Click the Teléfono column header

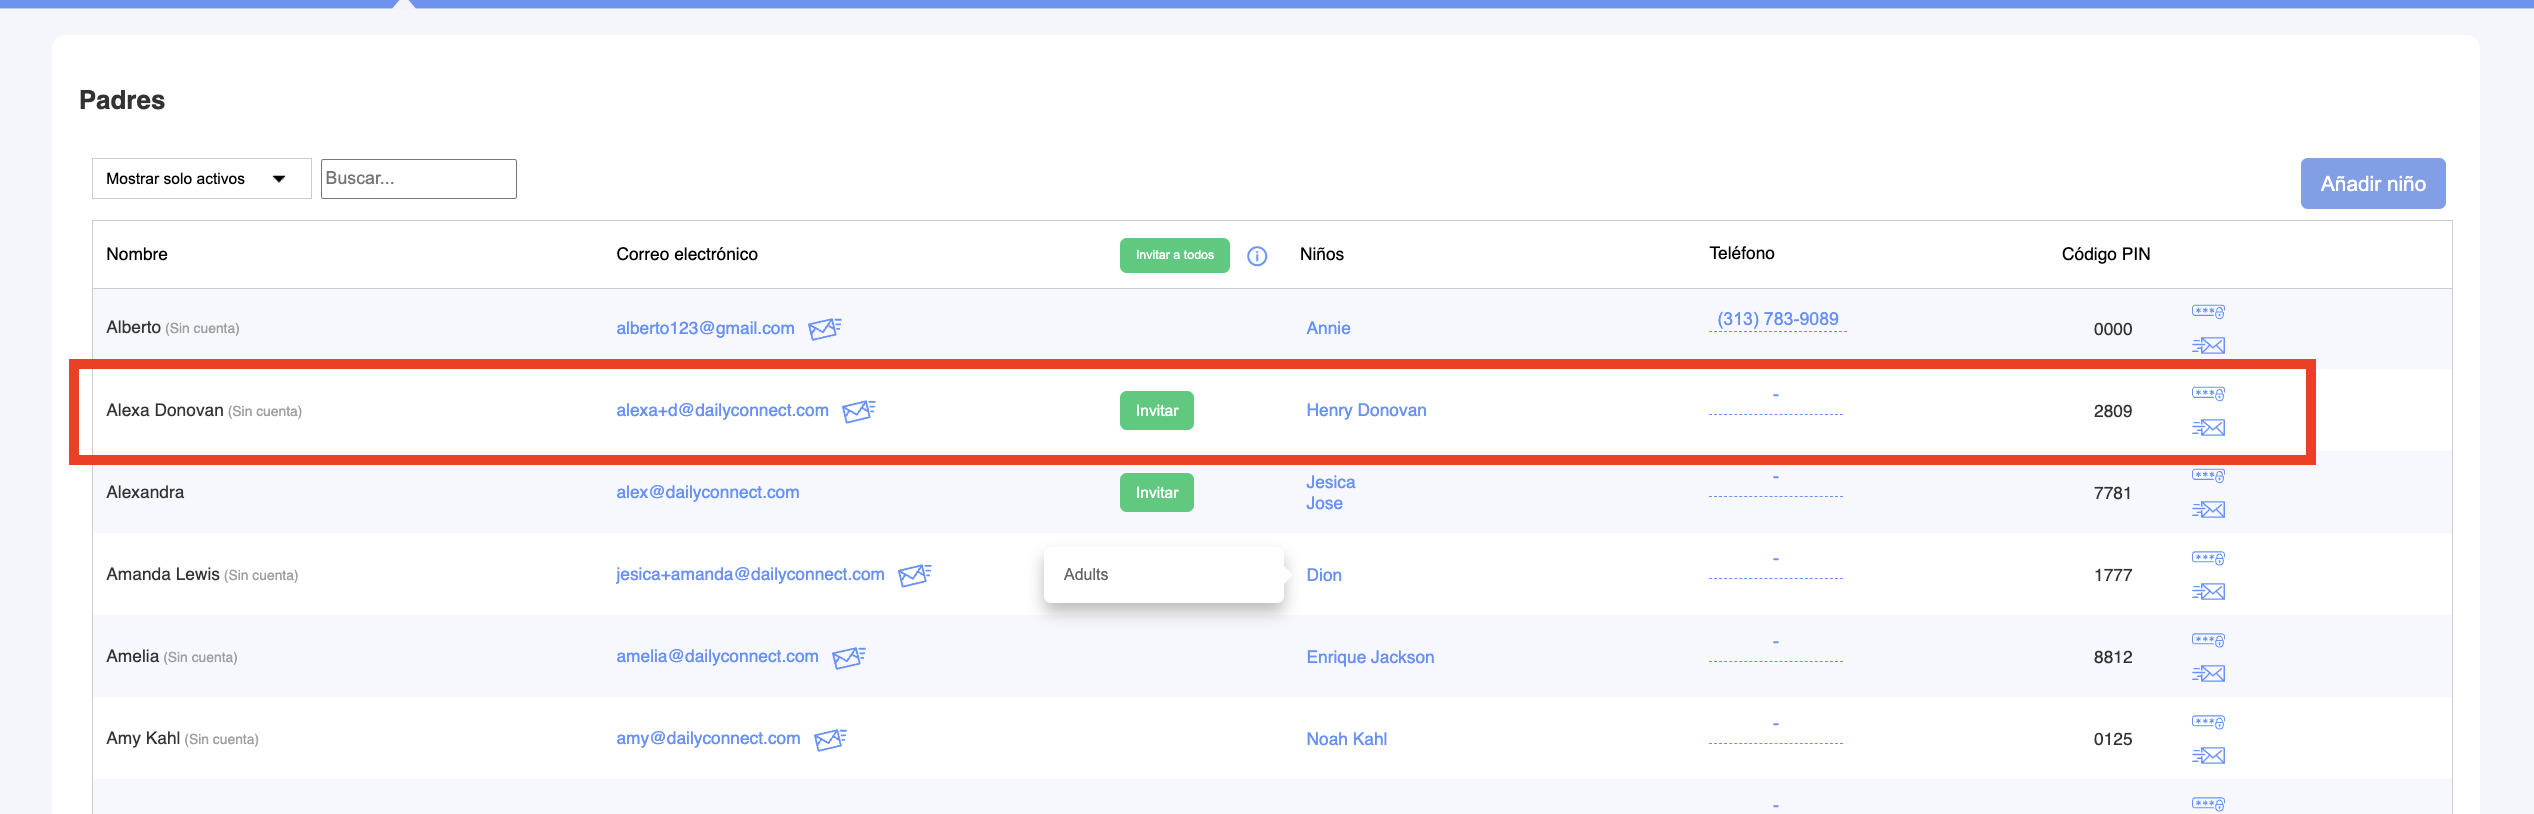[1741, 253]
